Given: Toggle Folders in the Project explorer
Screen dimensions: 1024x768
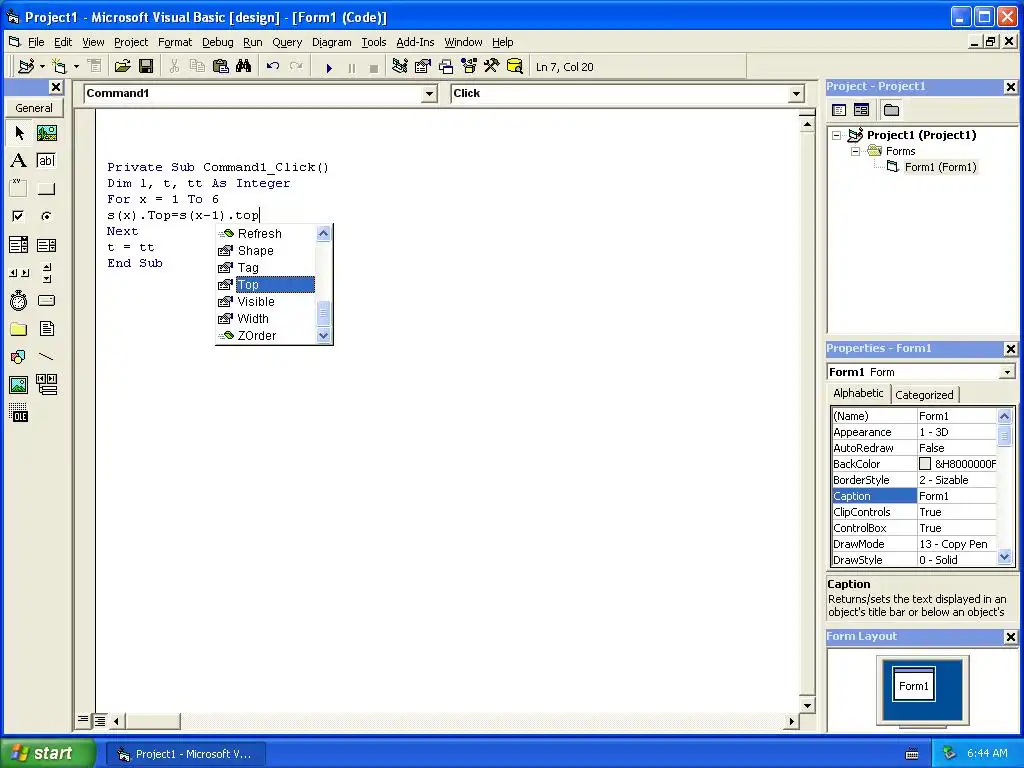Looking at the screenshot, I should tap(891, 110).
